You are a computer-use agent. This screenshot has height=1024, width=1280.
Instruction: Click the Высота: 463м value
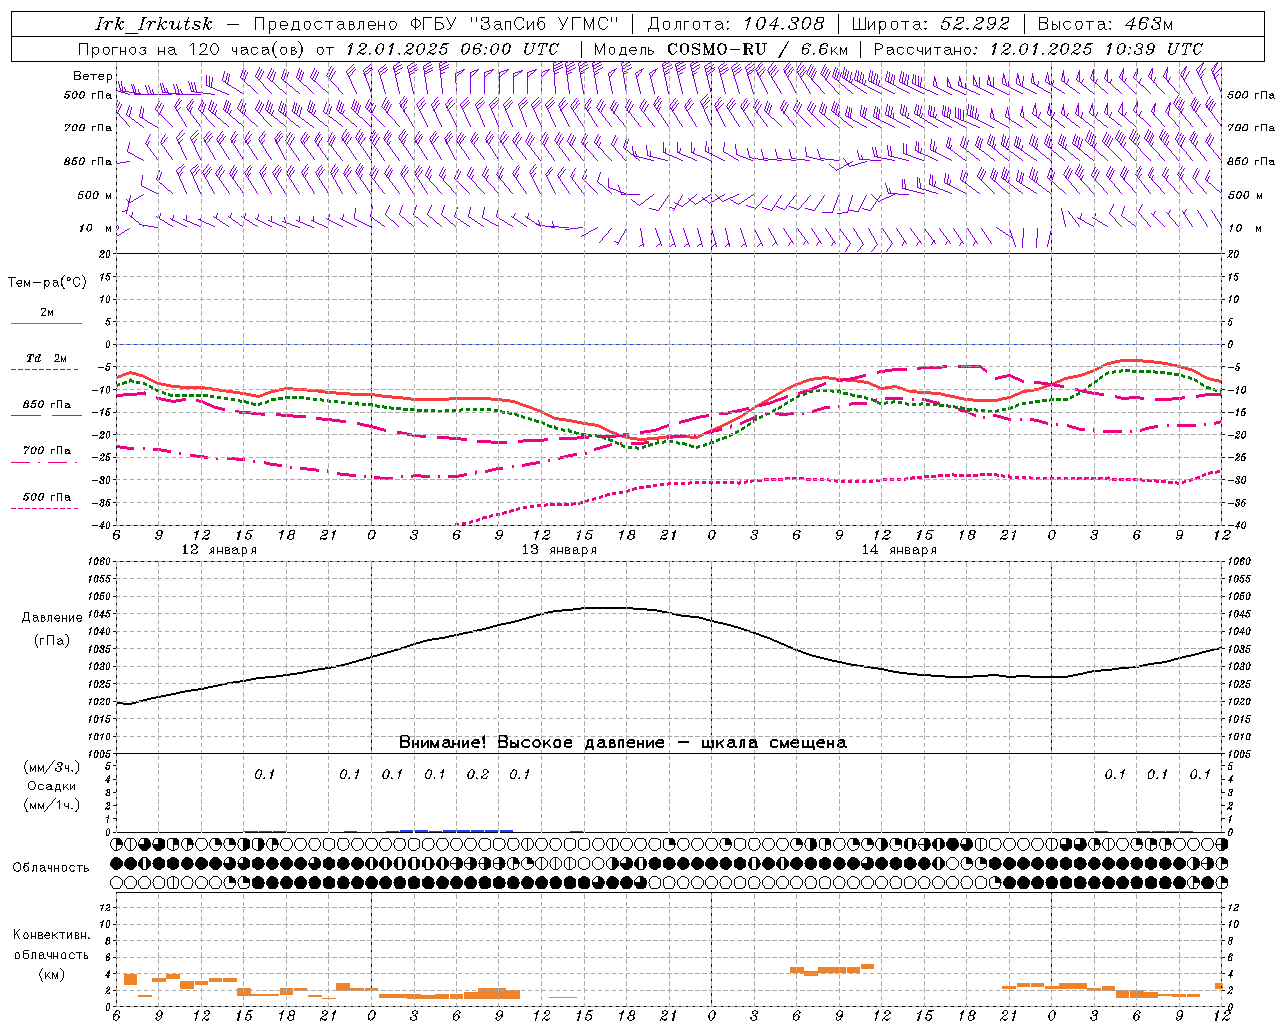coord(1105,24)
